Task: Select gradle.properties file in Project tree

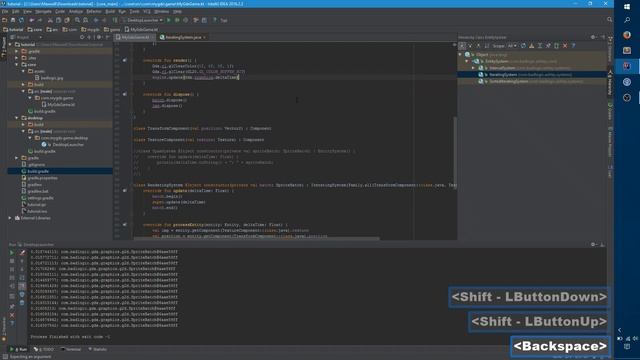Action: click(42, 178)
